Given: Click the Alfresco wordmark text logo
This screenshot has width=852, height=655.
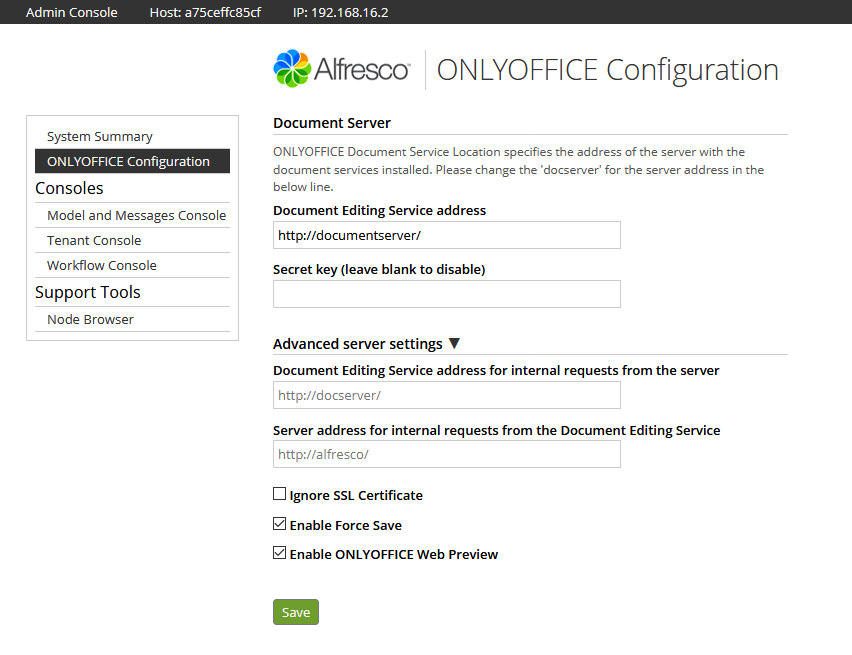Looking at the screenshot, I should (x=362, y=70).
